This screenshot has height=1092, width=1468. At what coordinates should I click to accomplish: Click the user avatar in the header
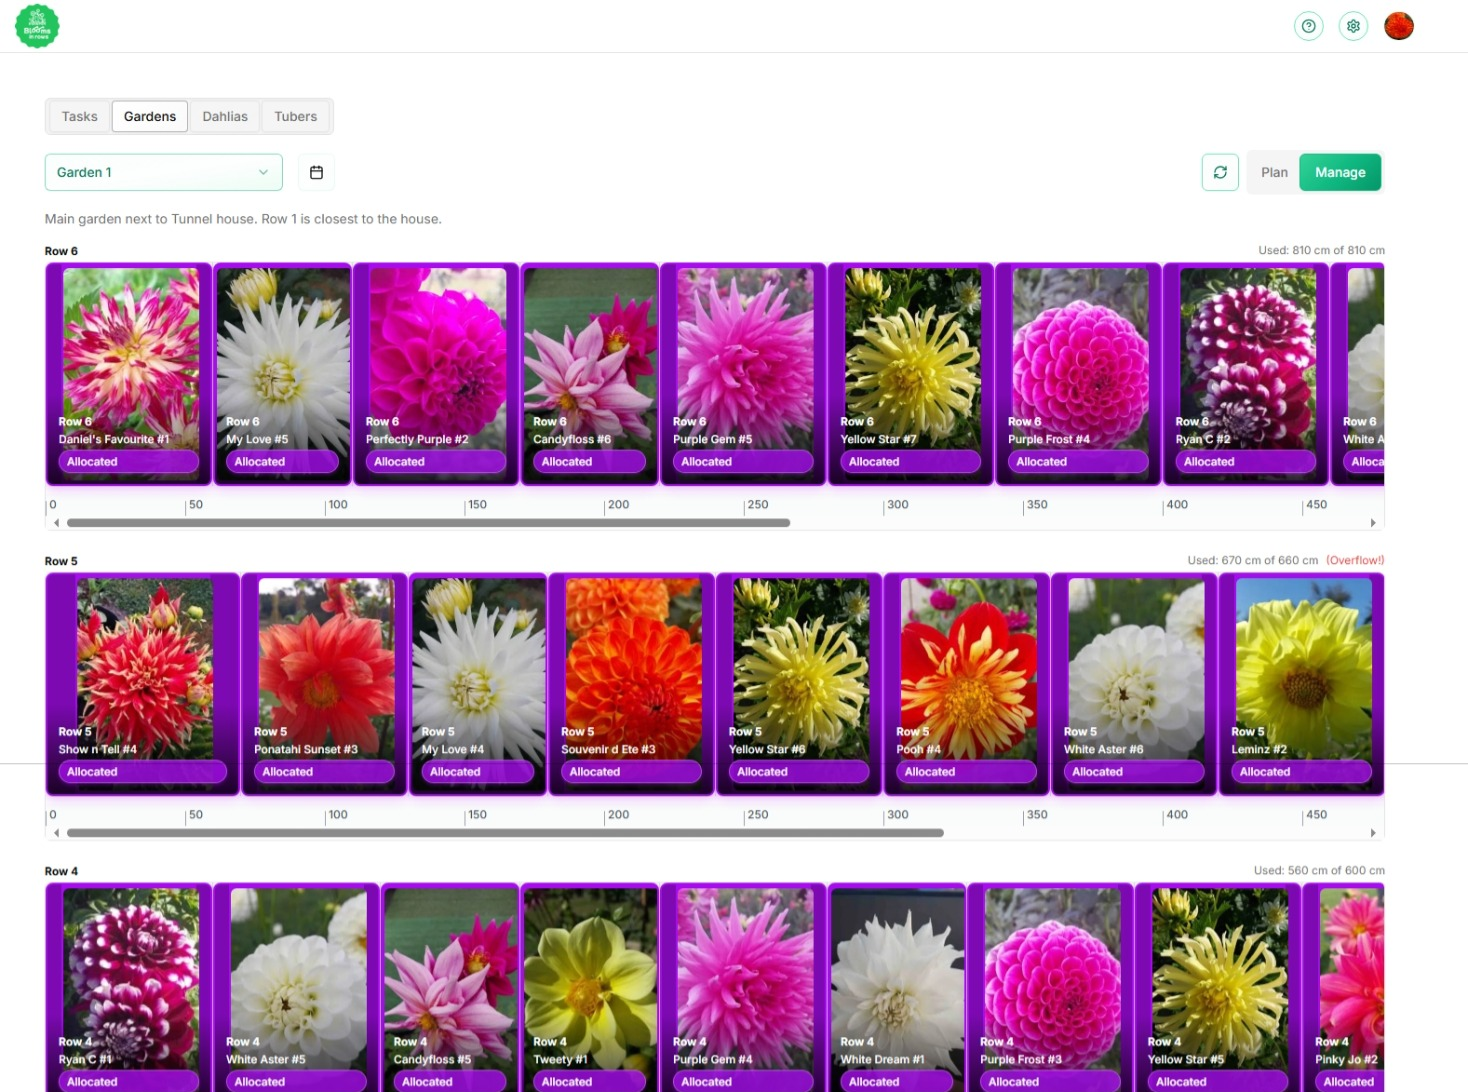1398,26
